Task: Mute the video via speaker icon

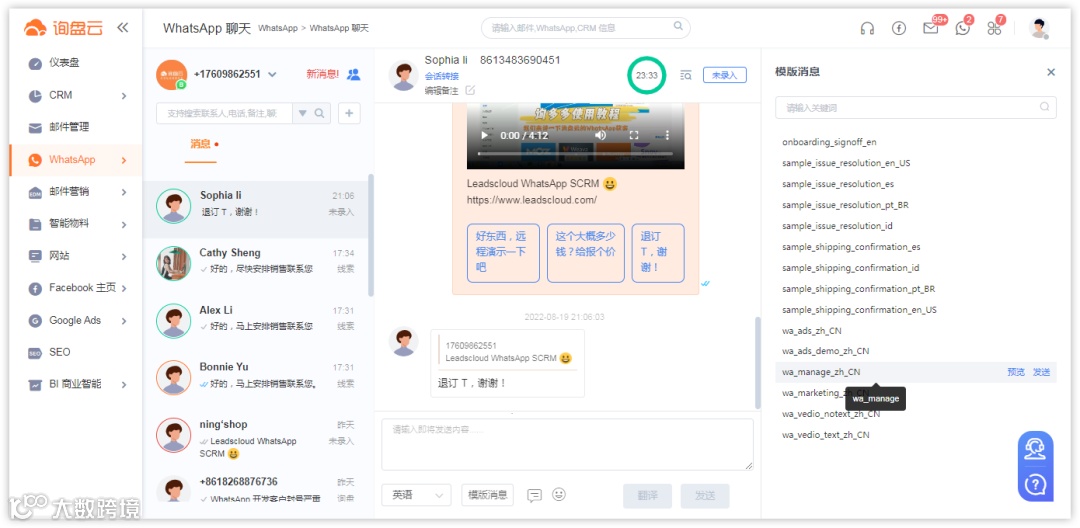Action: tap(601, 136)
